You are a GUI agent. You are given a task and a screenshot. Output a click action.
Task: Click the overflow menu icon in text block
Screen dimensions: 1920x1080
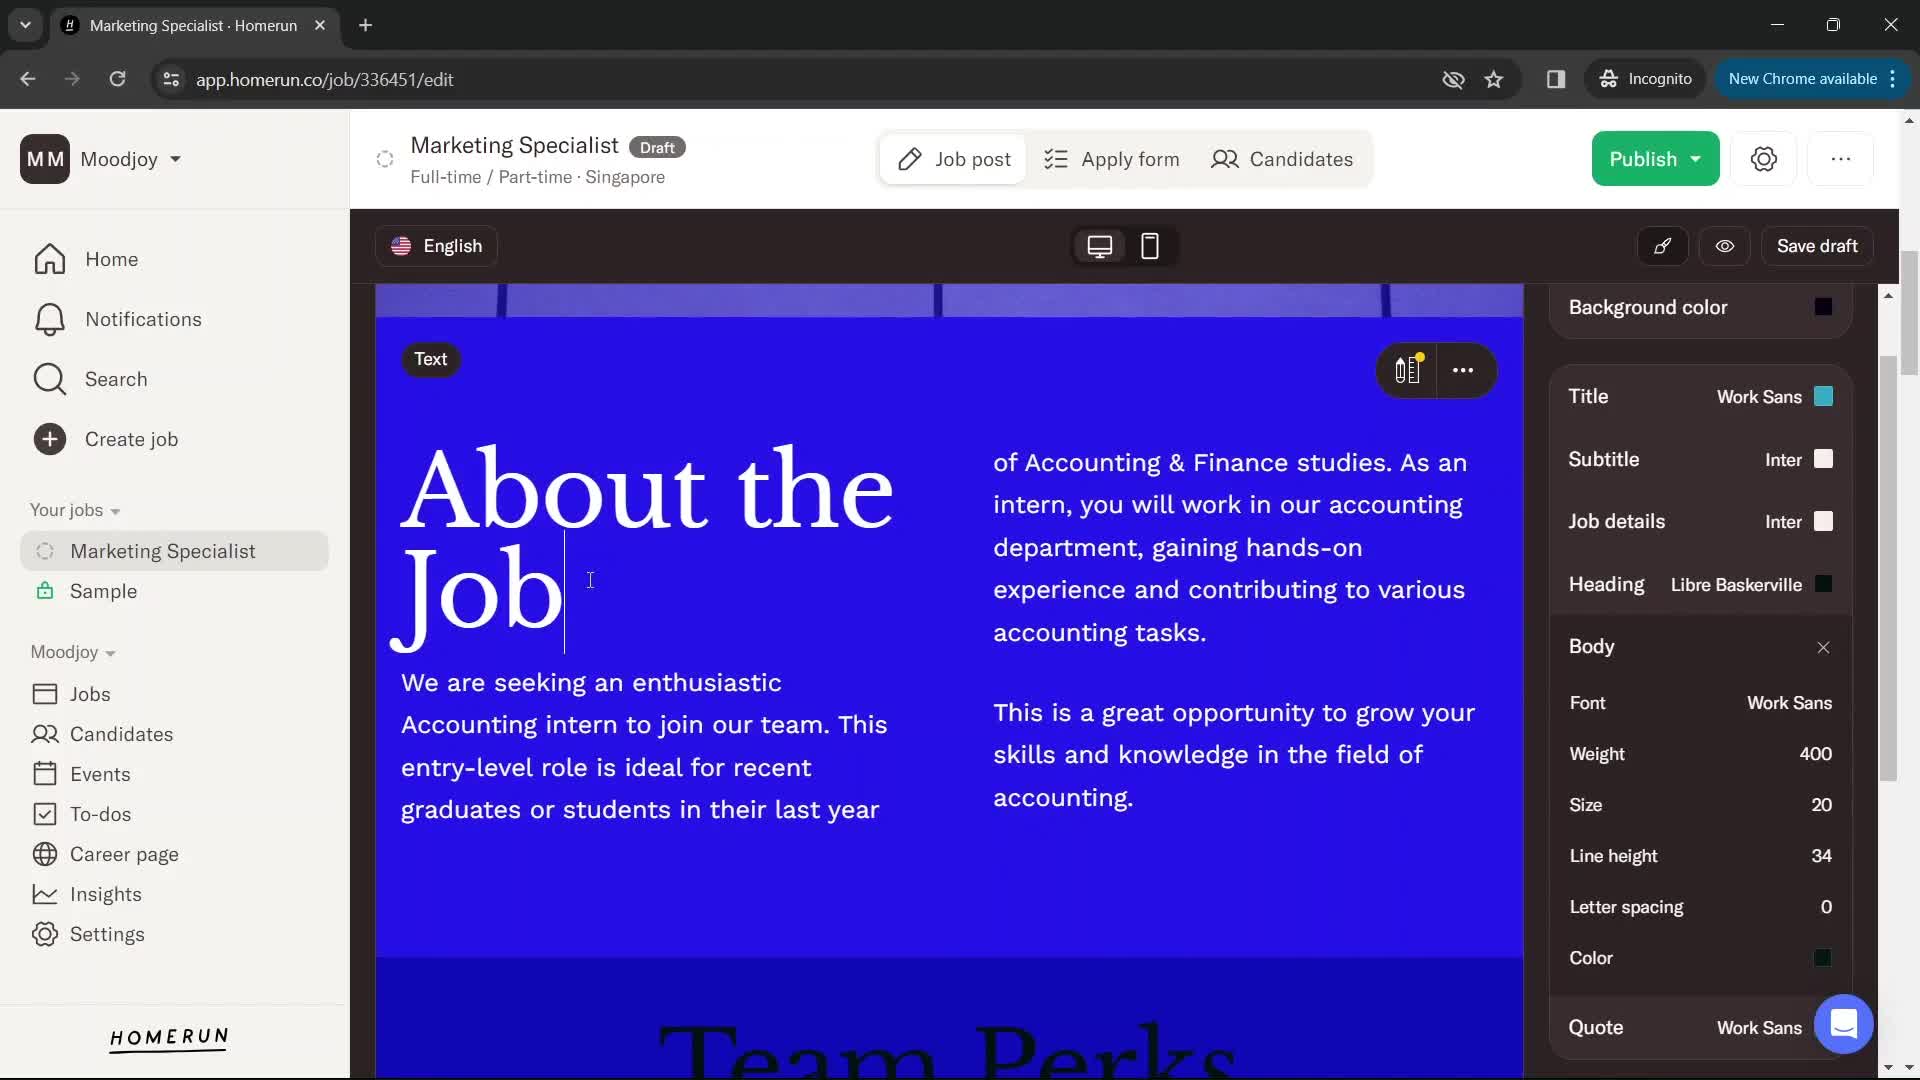click(x=1464, y=371)
